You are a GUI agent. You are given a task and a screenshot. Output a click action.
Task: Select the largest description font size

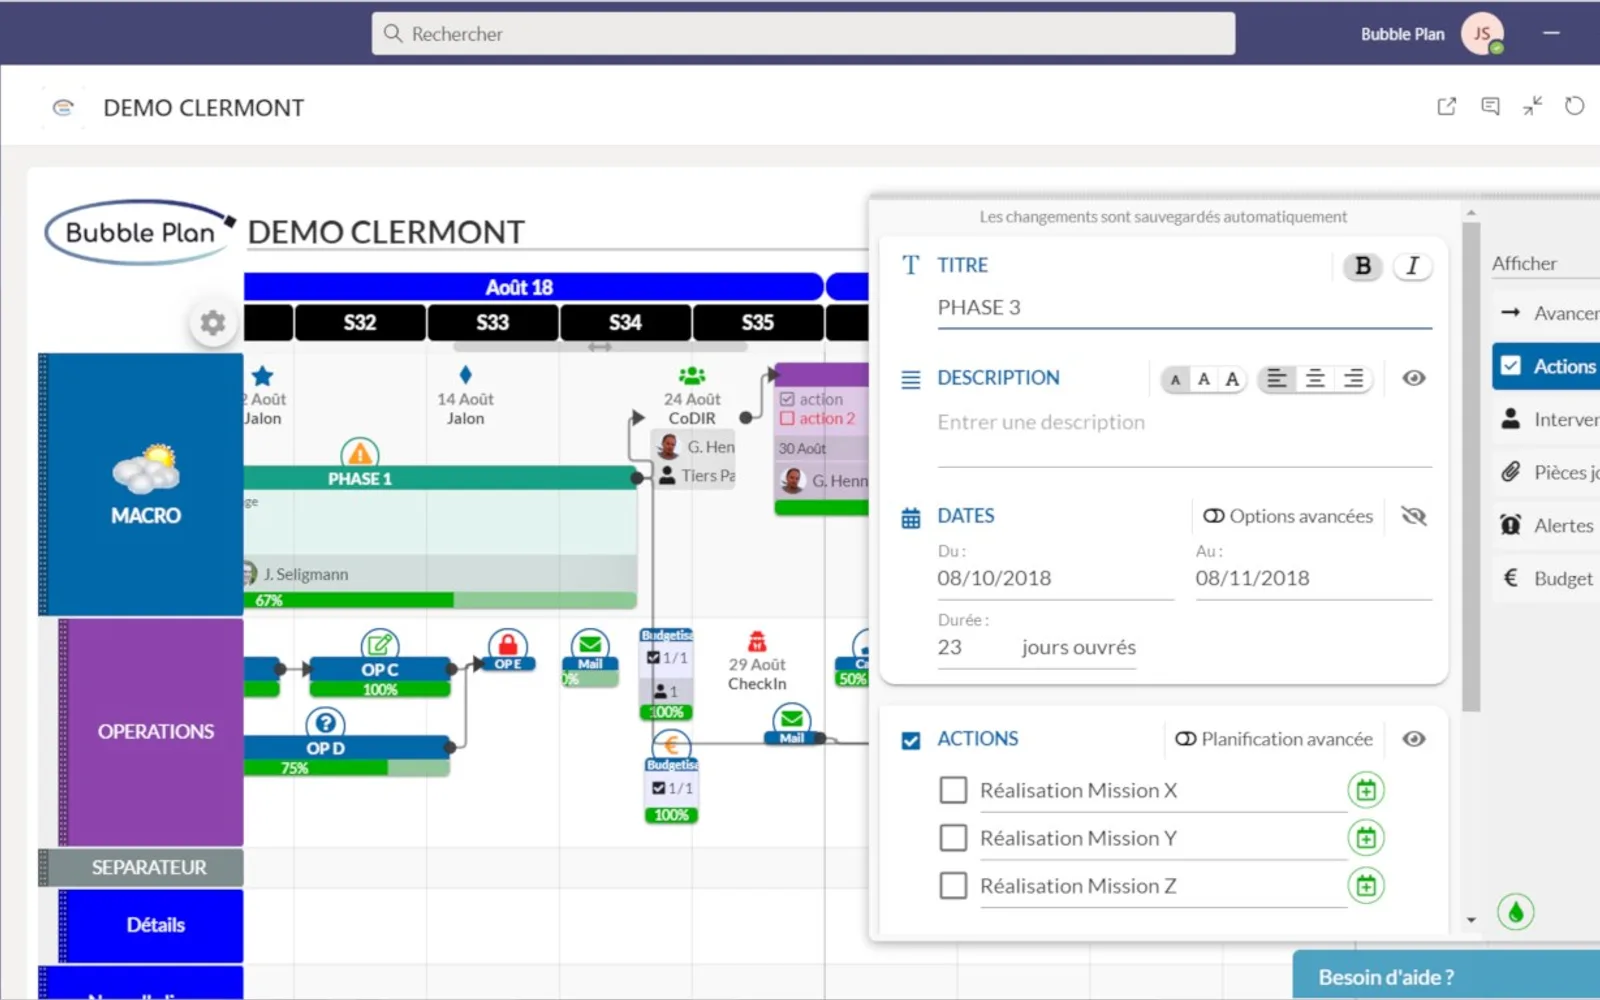click(1232, 379)
